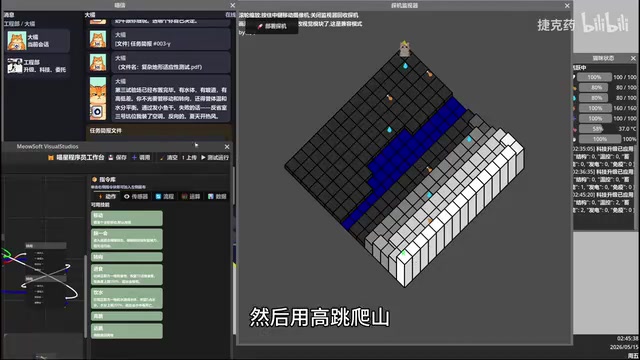Click the avatar beside the pdf filename message
Viewport: 640px width, 360px height.
(x=98, y=63)
